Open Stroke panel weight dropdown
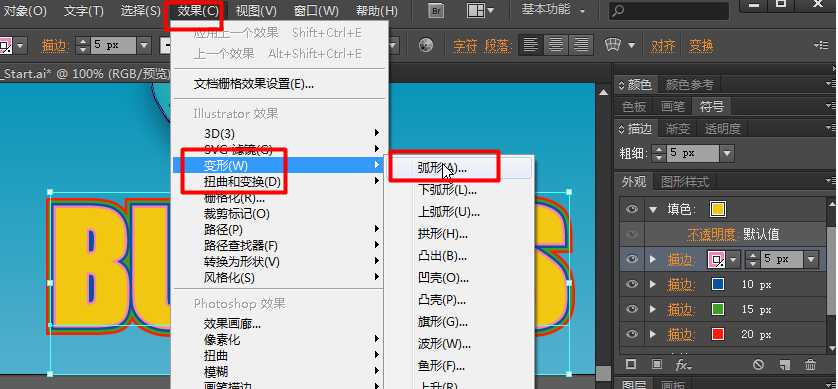 (x=727, y=154)
